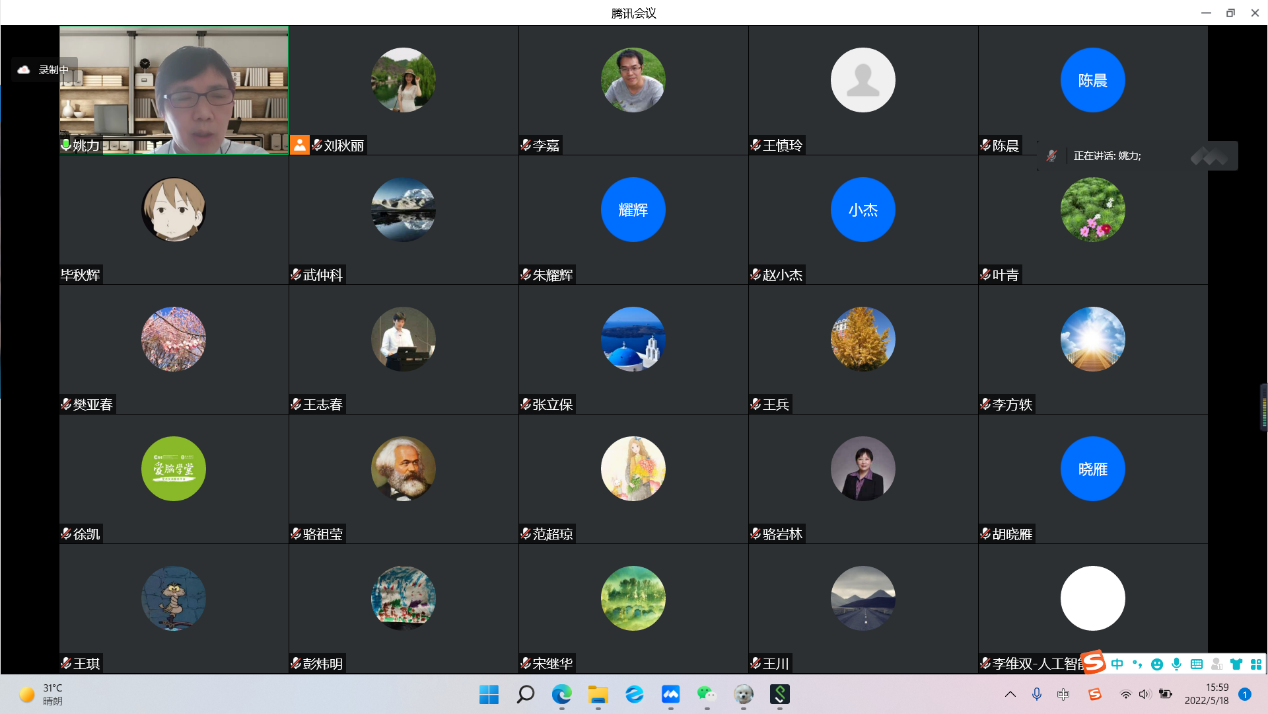
Task: Toggle the Sogou soft keyboard icon
Action: (1197, 664)
